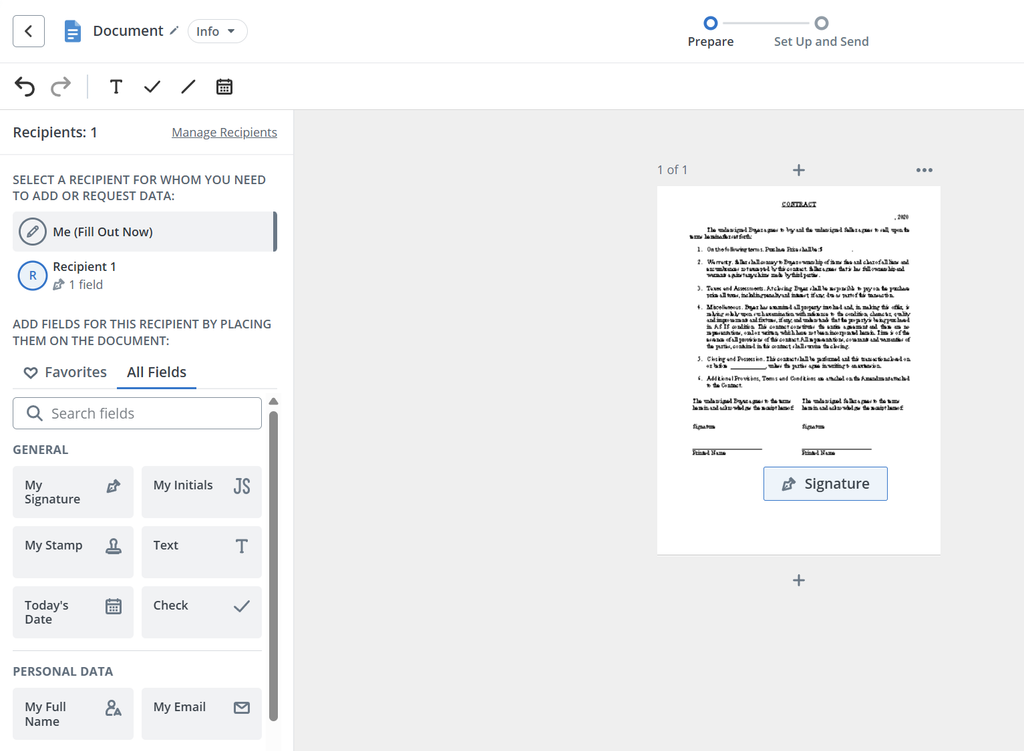
Task: Switch to the All Fields tab
Action: (157, 372)
